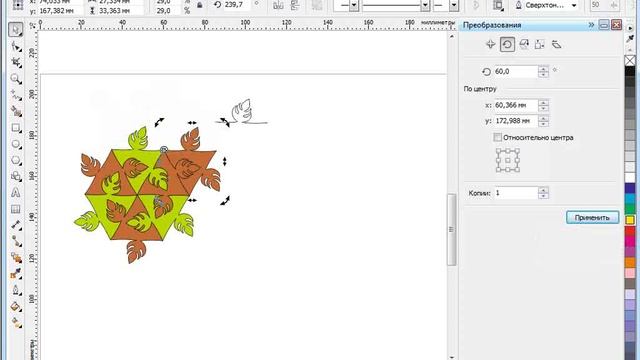Click the property bar rotation field 239,7
This screenshot has height=360, width=640.
[237, 5]
